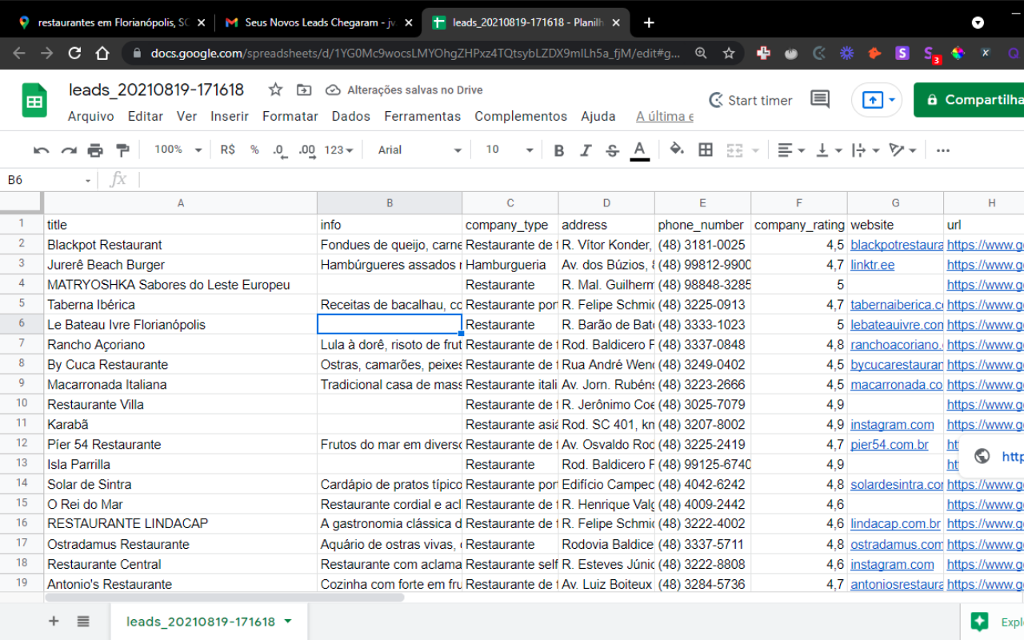Viewport: 1024px width, 640px height.
Task: Open the vertical align dropdown
Action: pyautogui.click(x=827, y=150)
